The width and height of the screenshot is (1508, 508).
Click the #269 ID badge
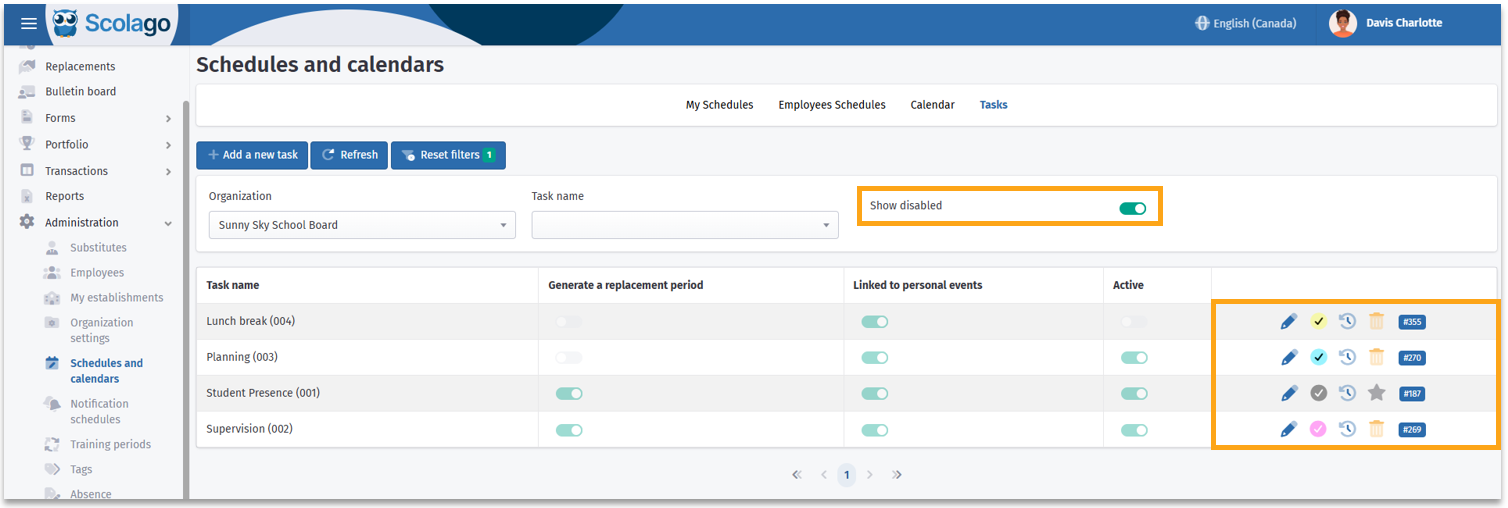click(1412, 430)
